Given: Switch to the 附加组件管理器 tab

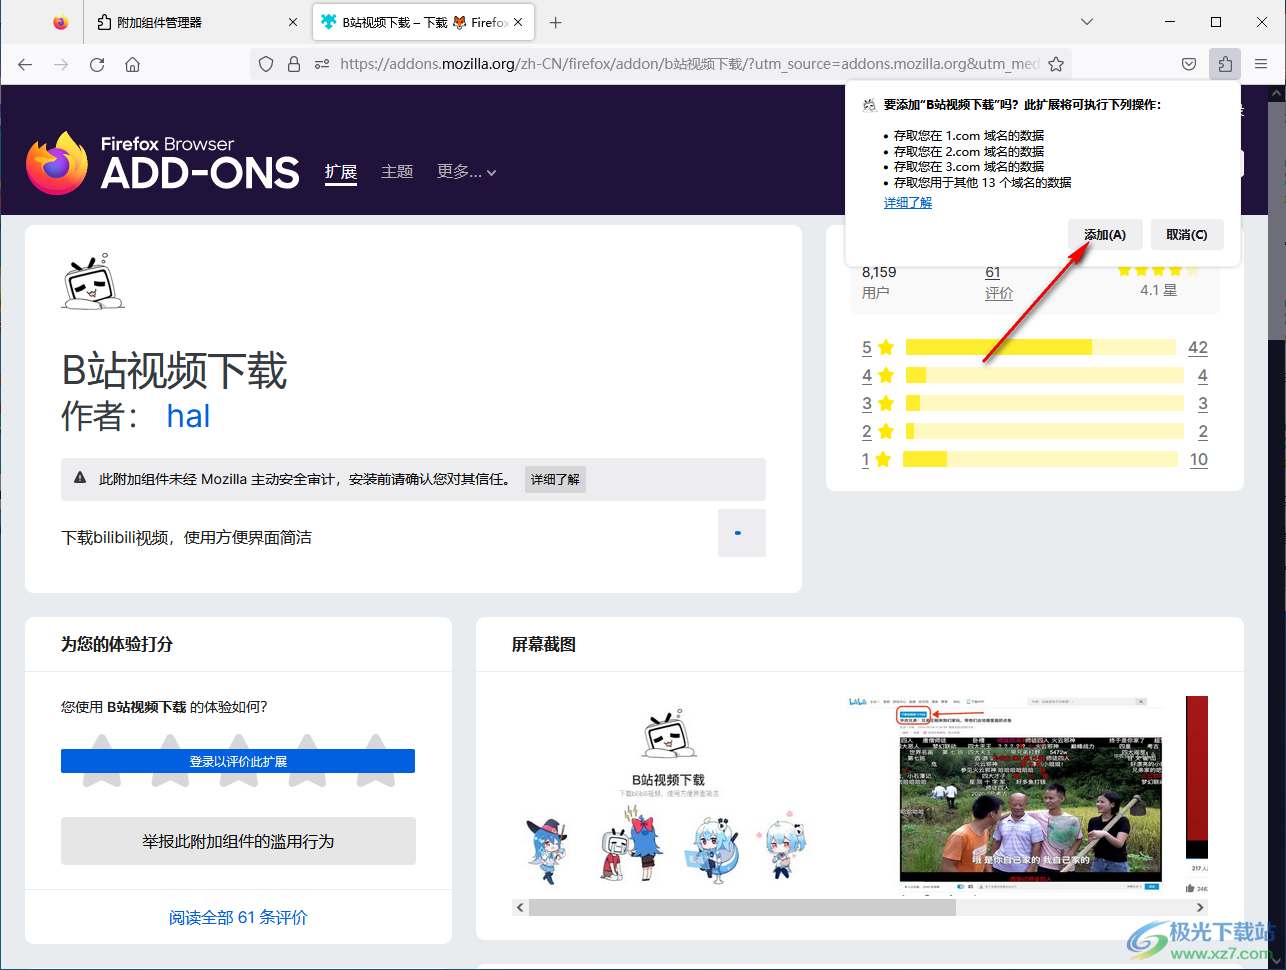Looking at the screenshot, I should (198, 22).
